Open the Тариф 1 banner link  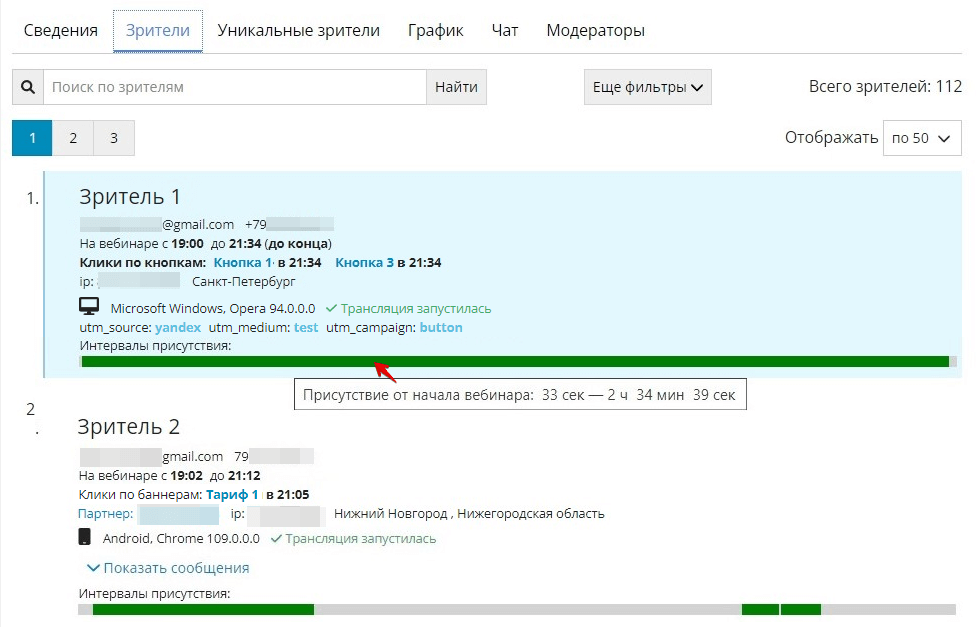click(232, 494)
